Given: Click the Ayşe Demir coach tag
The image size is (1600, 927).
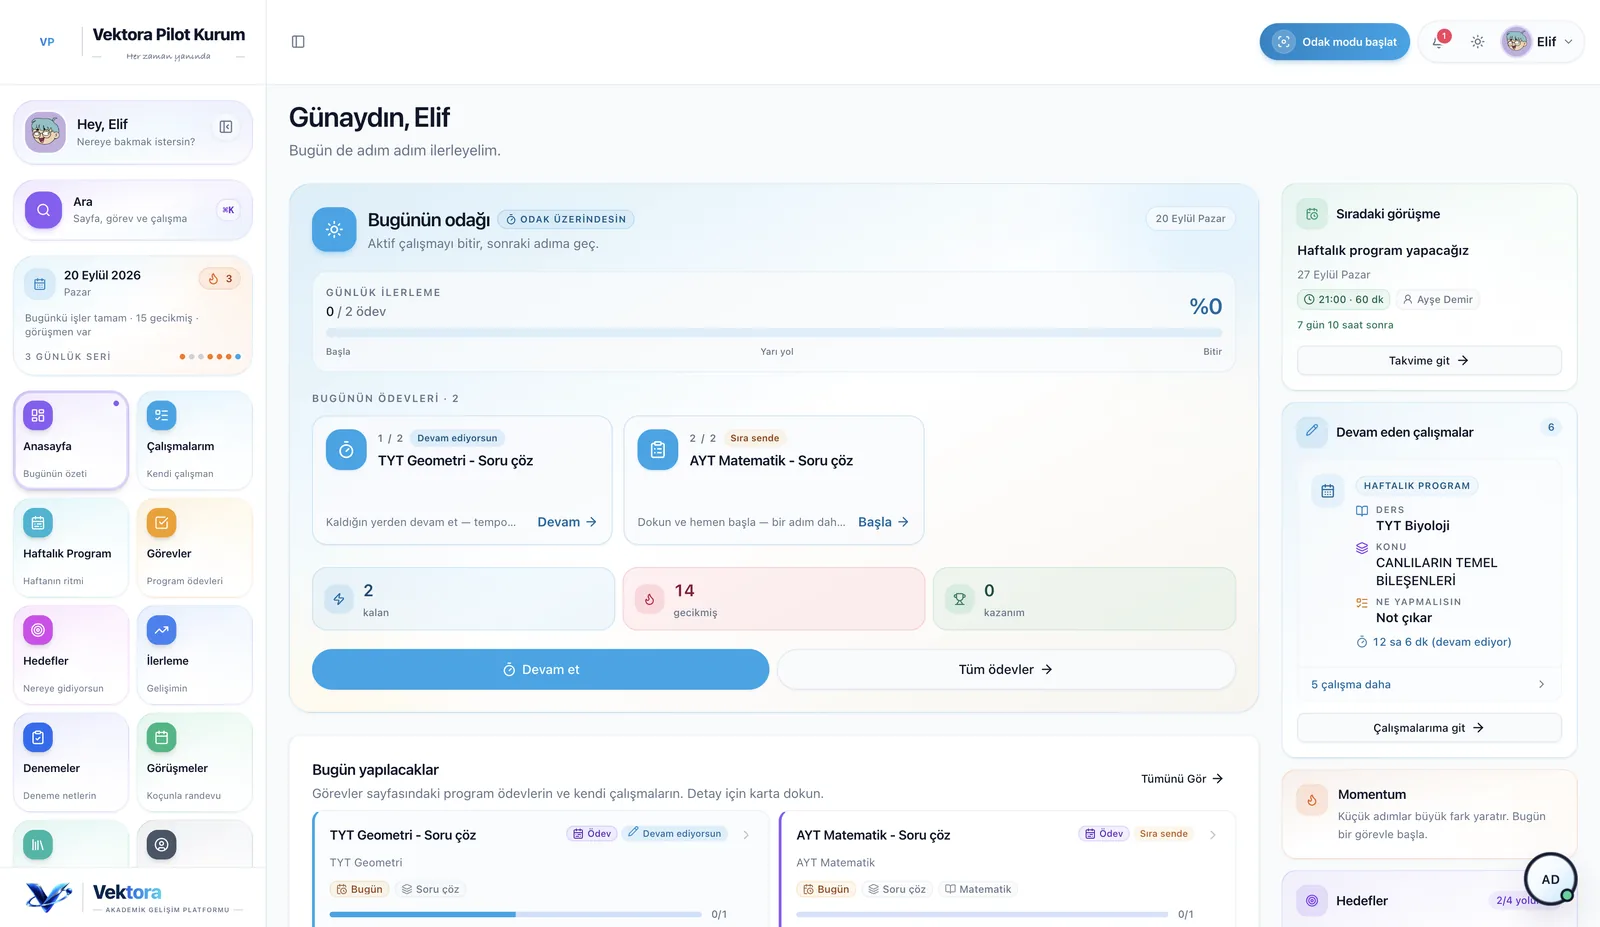Looking at the screenshot, I should click(x=1437, y=299).
